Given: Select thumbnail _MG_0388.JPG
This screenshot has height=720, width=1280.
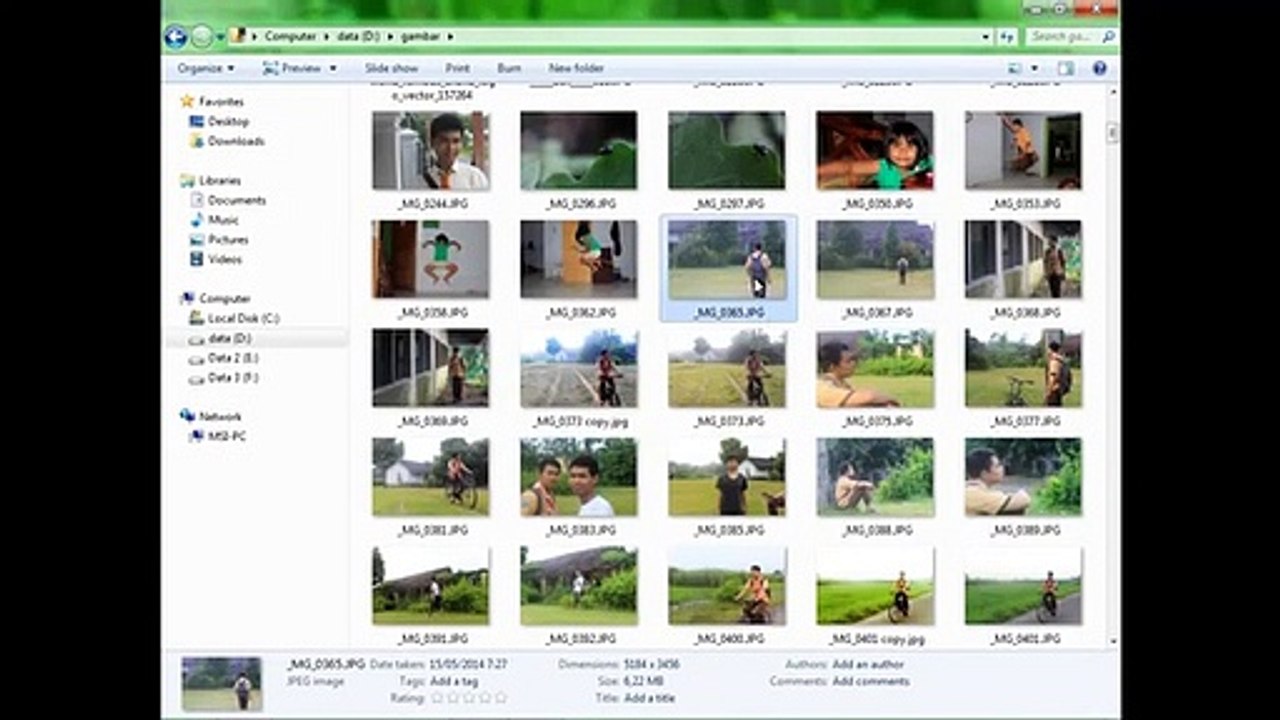Looking at the screenshot, I should click(x=875, y=477).
